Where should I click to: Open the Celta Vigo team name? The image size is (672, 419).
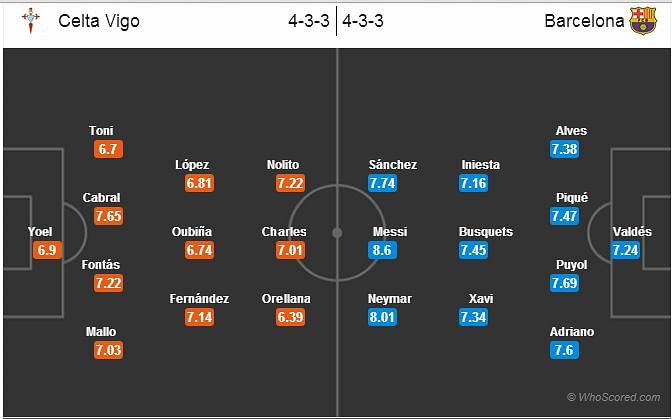tap(99, 21)
